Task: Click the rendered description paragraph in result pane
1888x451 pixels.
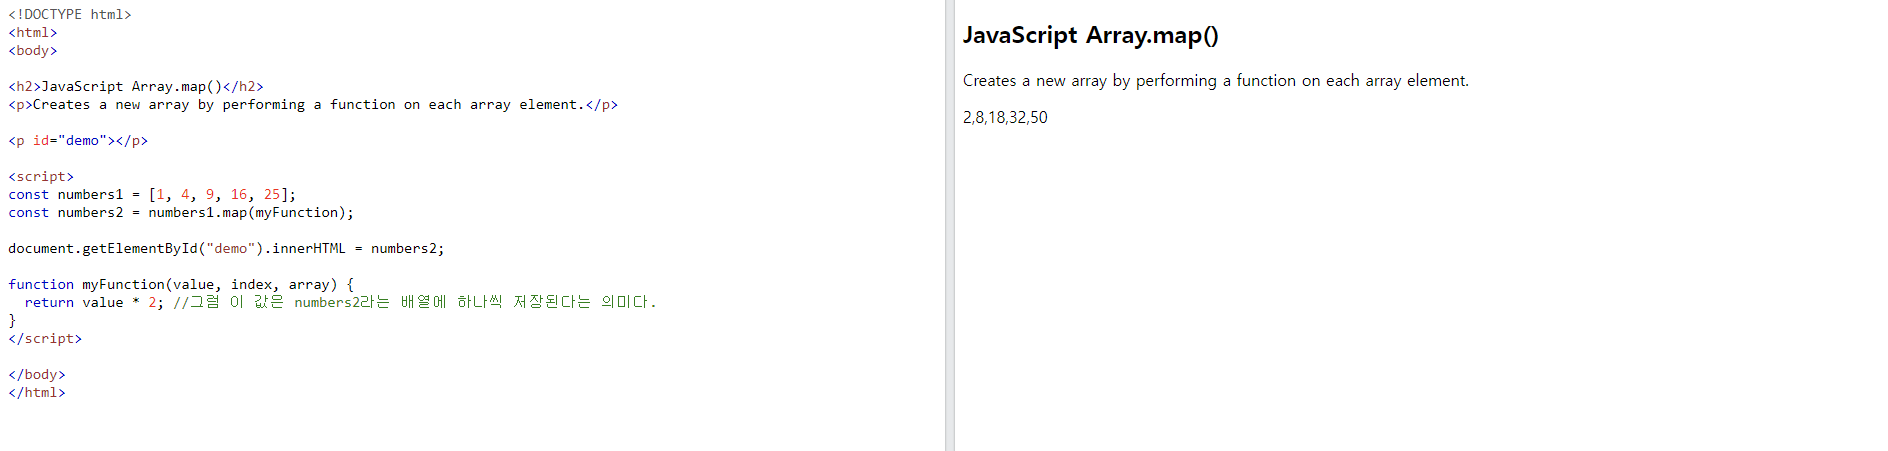Action: pyautogui.click(x=1215, y=80)
